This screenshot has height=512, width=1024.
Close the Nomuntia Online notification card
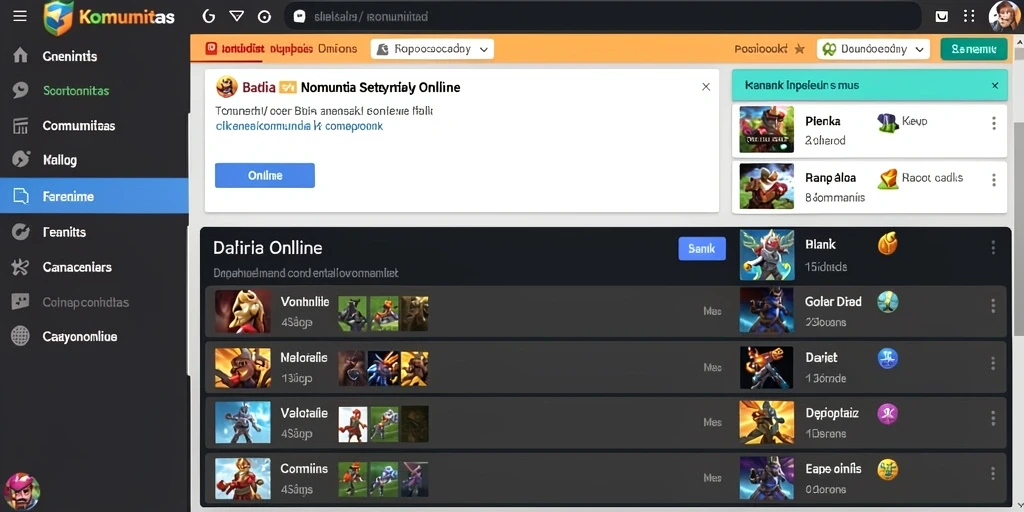[x=706, y=87]
